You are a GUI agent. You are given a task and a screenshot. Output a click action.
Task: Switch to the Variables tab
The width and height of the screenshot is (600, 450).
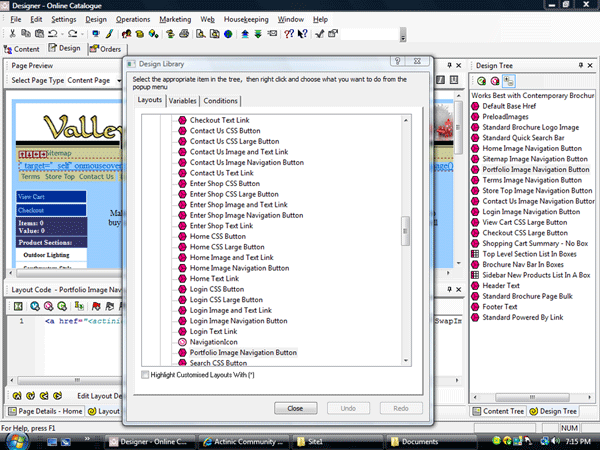pos(183,101)
